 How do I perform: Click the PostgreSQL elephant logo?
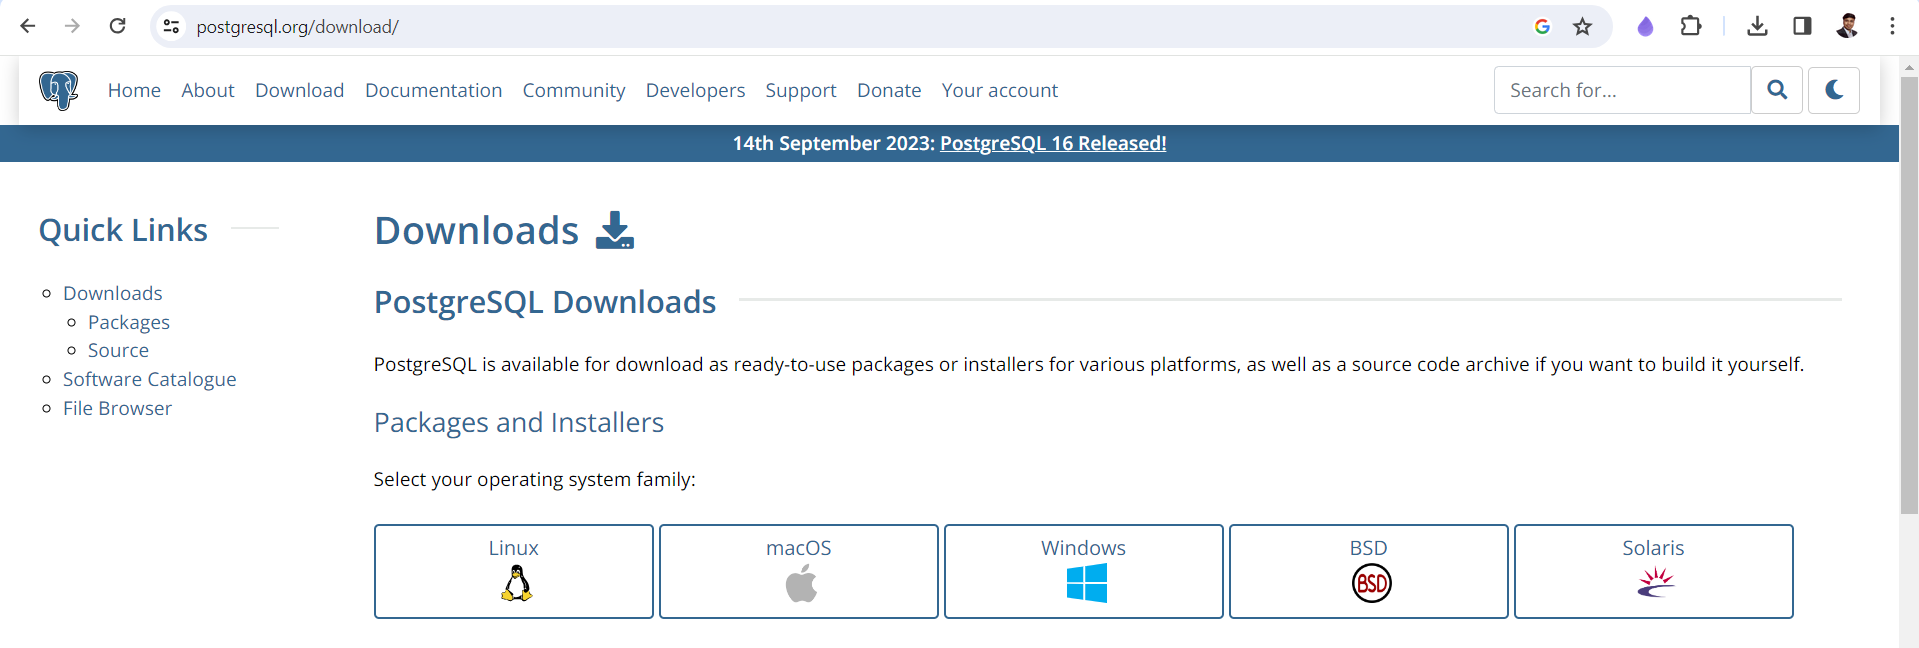tap(58, 90)
